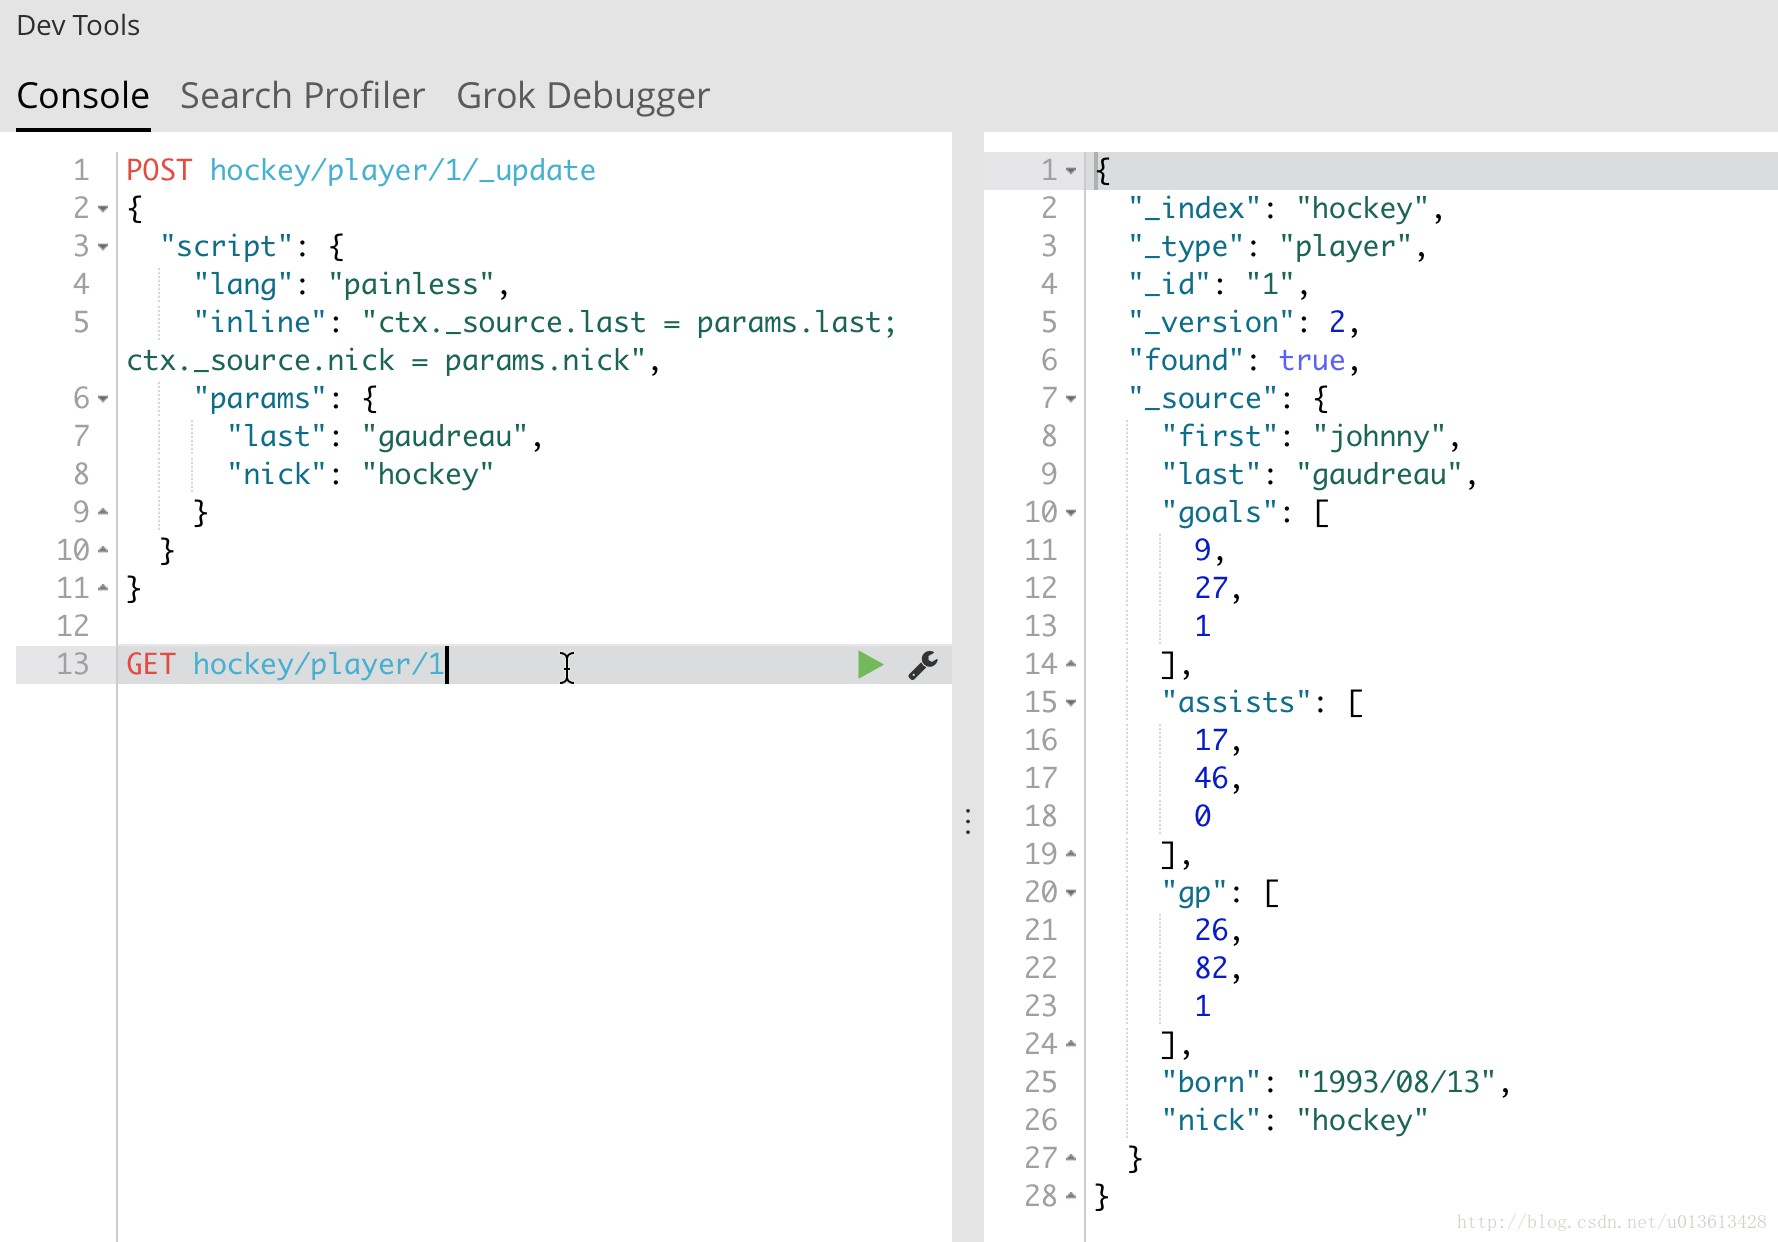Click the value 27 in the goals array
The height and width of the screenshot is (1242, 1778).
coord(1211,589)
